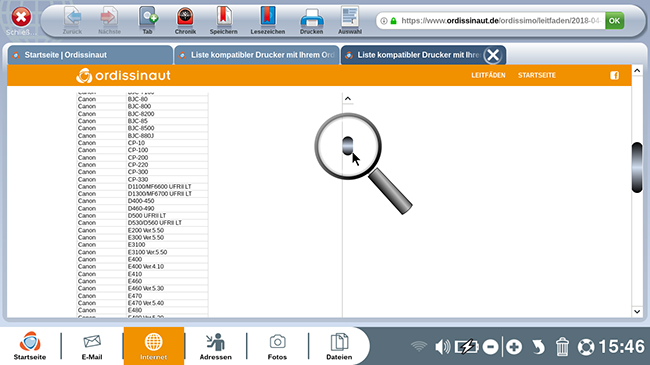Select the E200 Ver.5.50 cell
Screen dimensions: 650x365
point(167,230)
